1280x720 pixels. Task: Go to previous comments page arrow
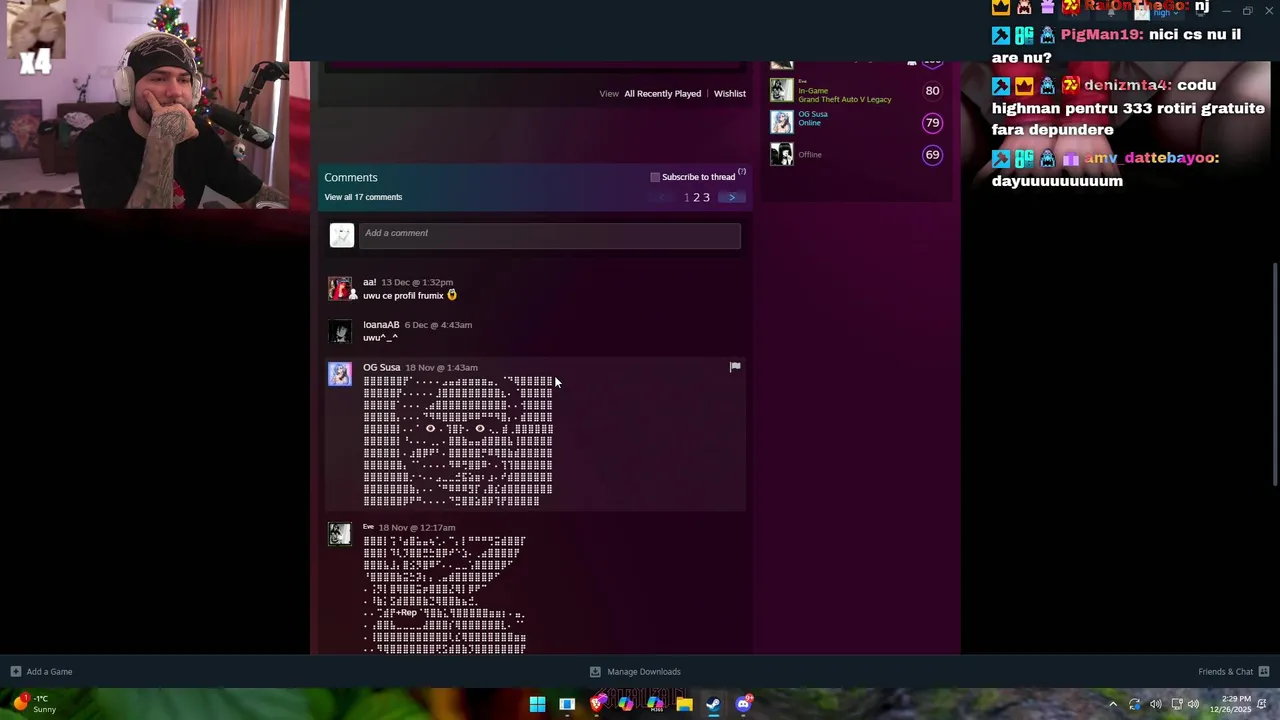coord(661,197)
